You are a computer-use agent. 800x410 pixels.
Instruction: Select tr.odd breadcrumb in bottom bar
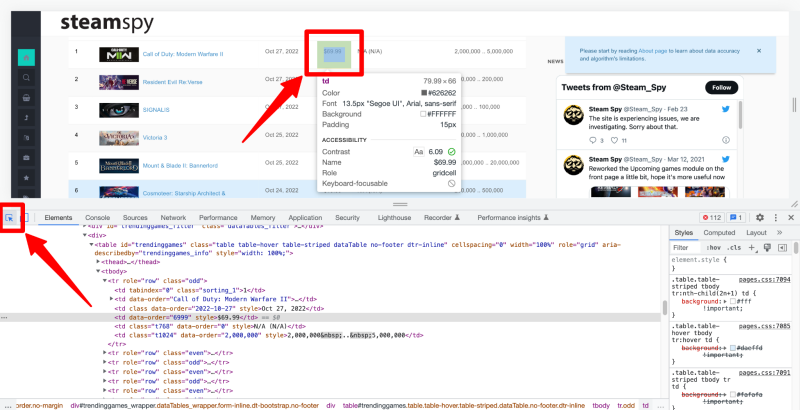626,406
